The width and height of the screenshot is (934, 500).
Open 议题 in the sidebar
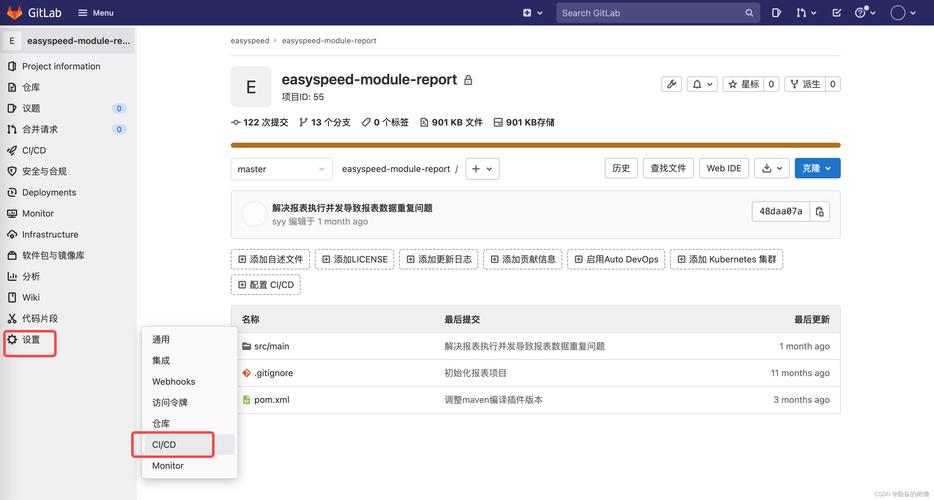tap(31, 108)
